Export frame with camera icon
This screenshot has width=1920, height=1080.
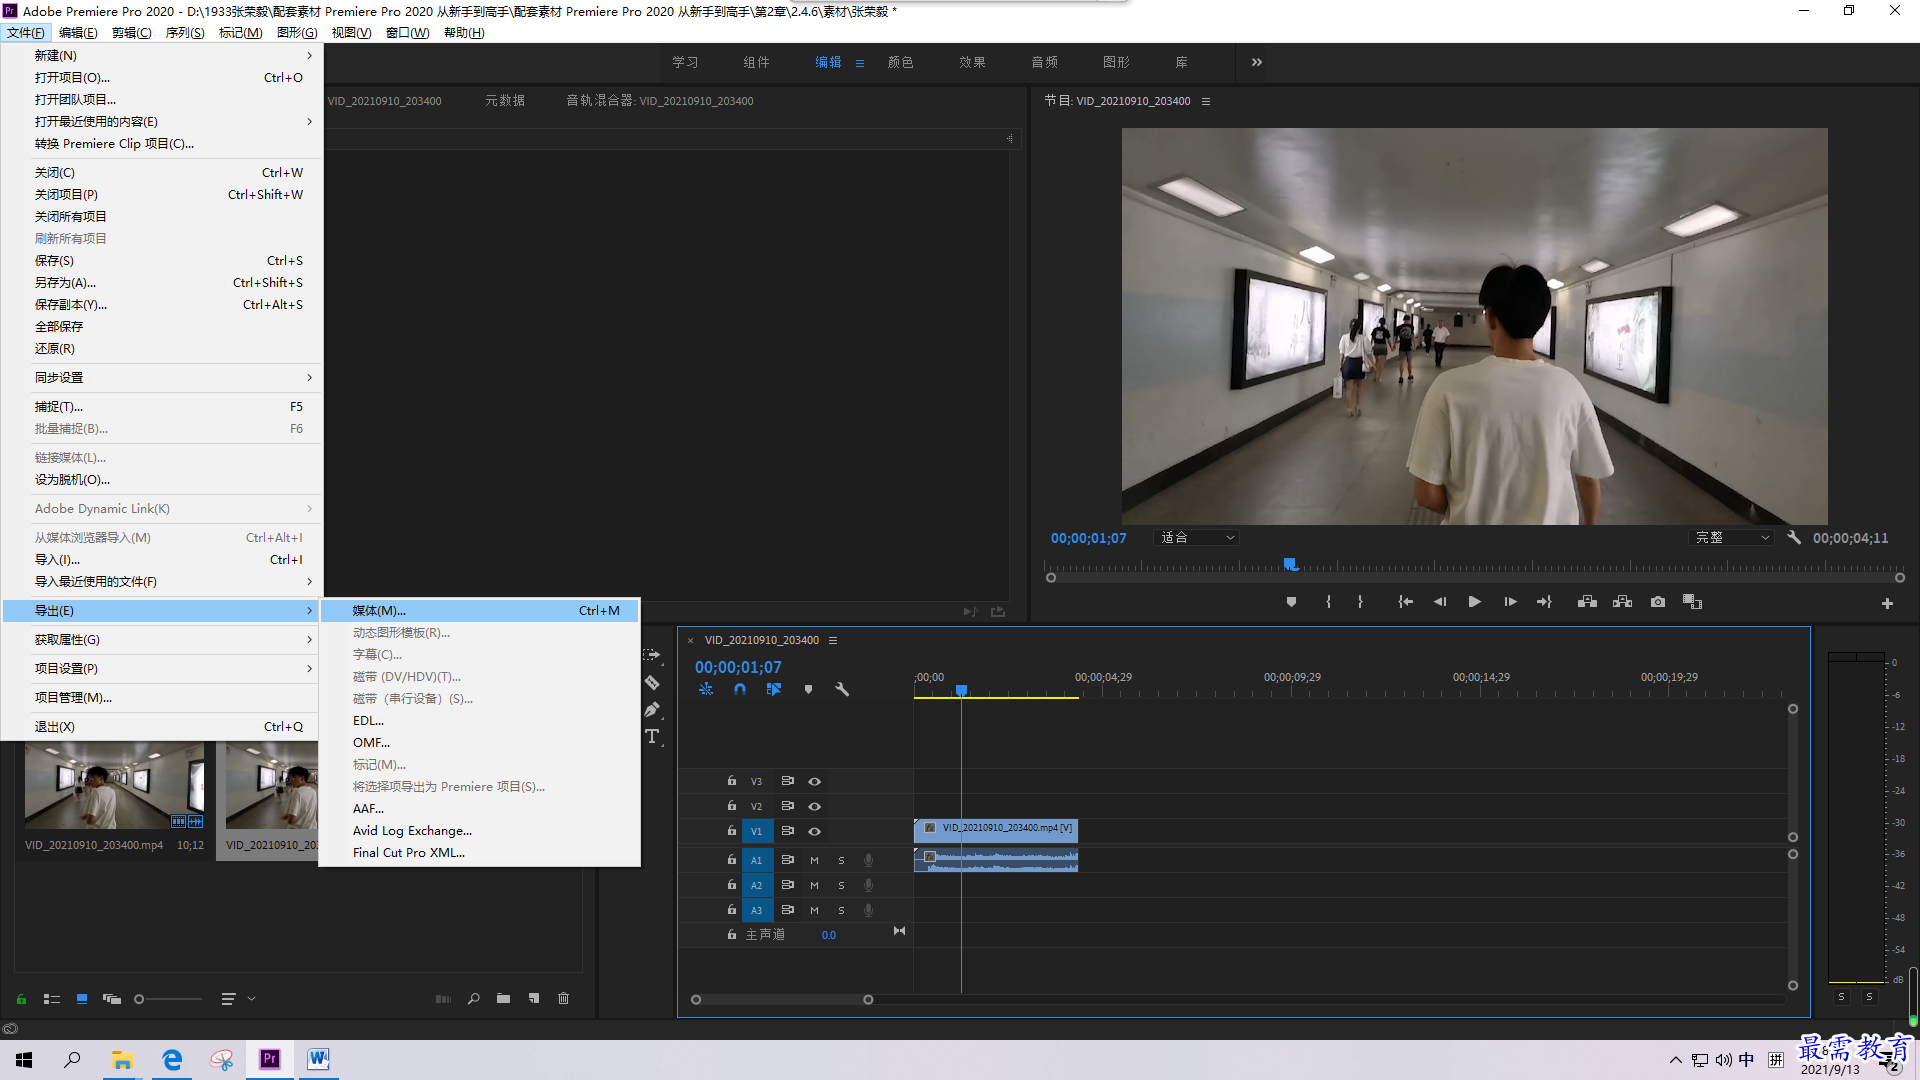pyautogui.click(x=1658, y=602)
